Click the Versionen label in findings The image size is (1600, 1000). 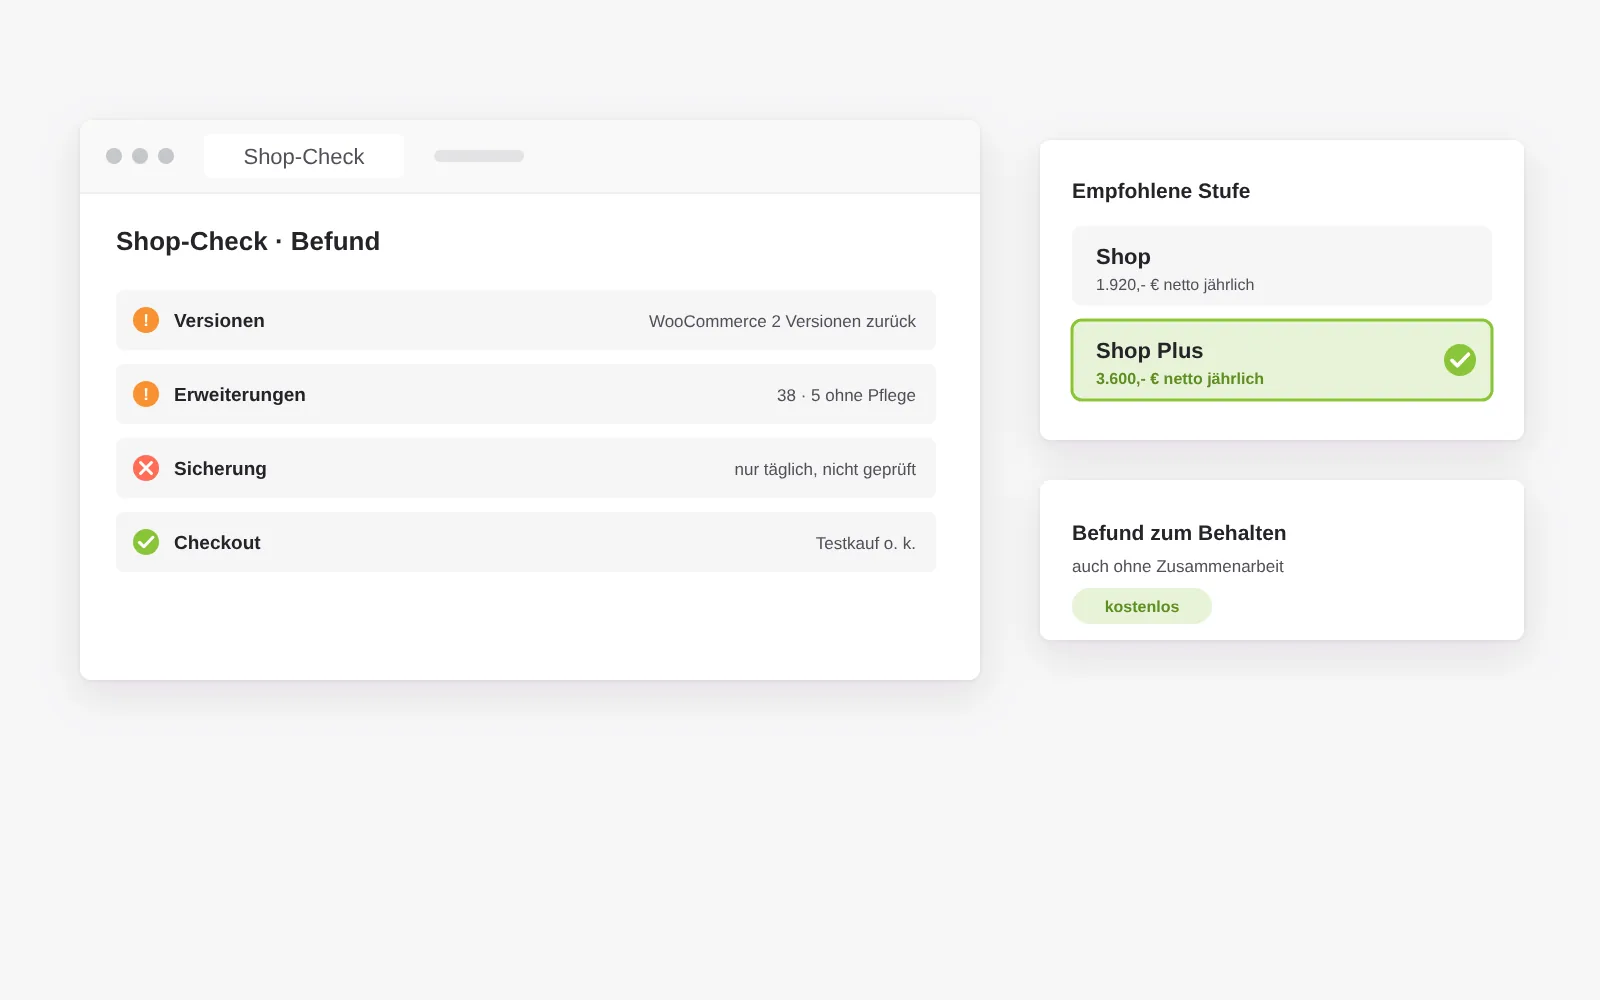tap(219, 321)
